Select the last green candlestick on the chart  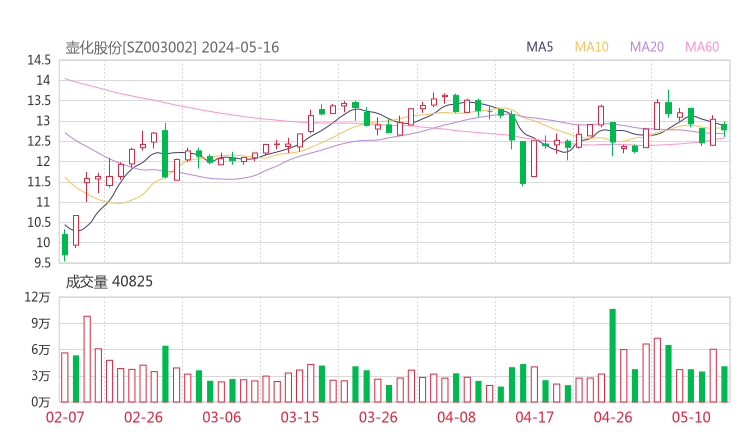[x=724, y=127]
